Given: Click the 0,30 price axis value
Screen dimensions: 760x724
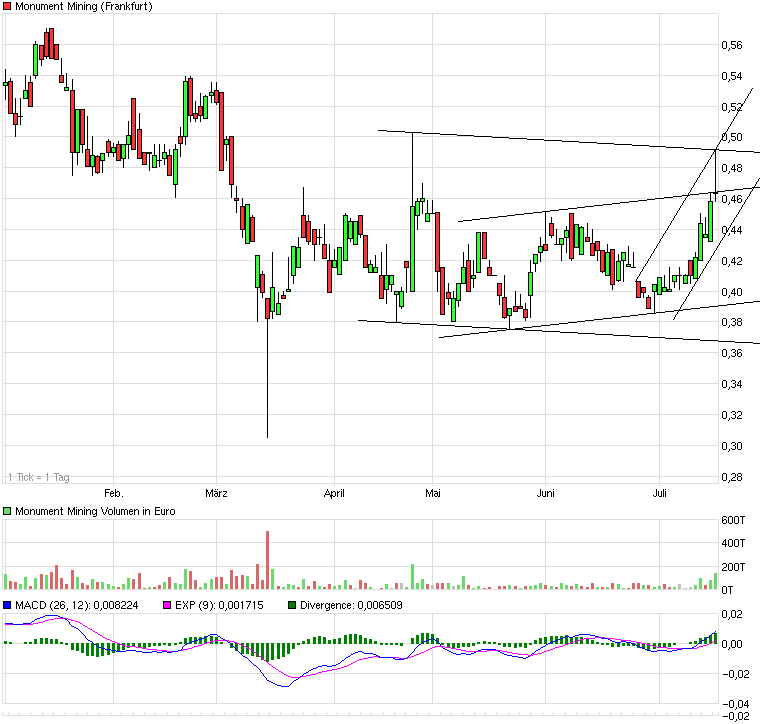Looking at the screenshot, I should pos(732,446).
